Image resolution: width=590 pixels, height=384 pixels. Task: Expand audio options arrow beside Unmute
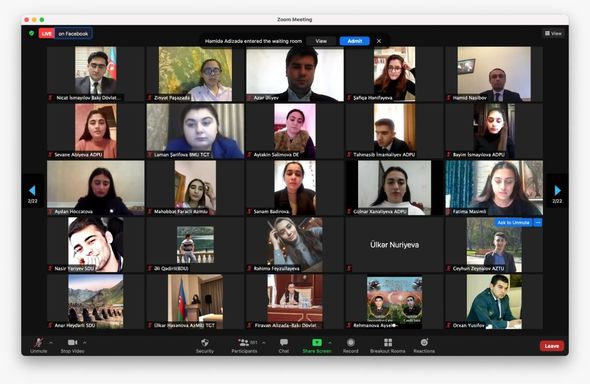tap(51, 343)
